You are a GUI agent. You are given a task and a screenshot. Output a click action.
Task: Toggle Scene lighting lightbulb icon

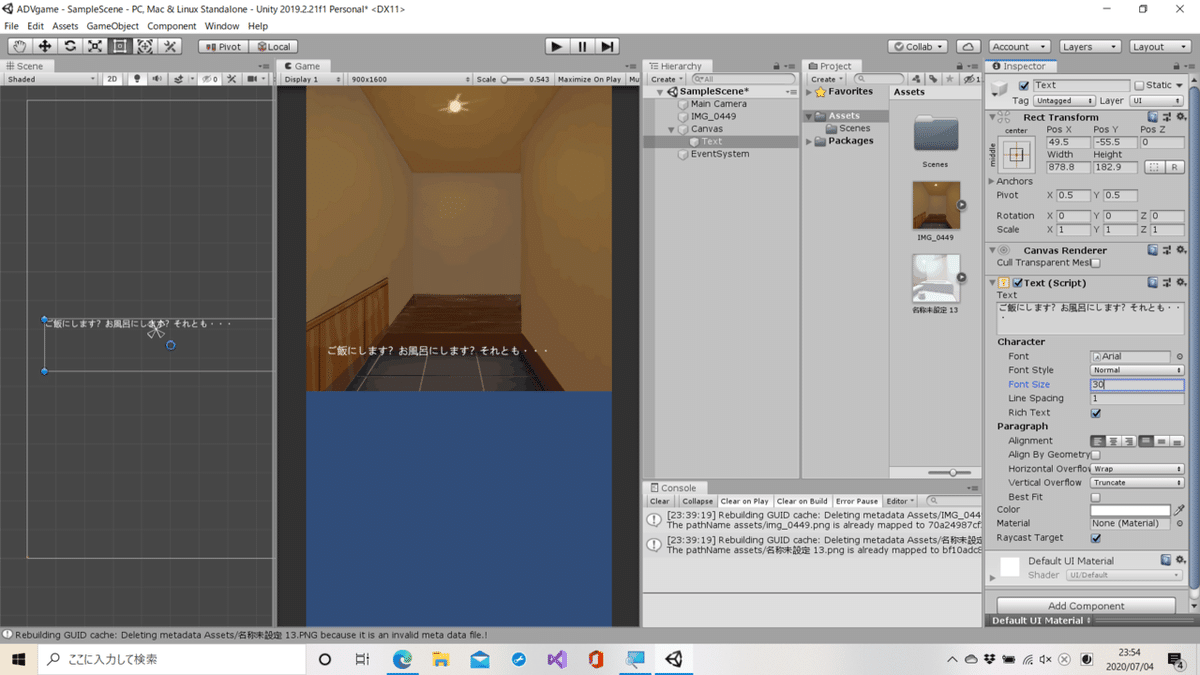click(x=137, y=79)
